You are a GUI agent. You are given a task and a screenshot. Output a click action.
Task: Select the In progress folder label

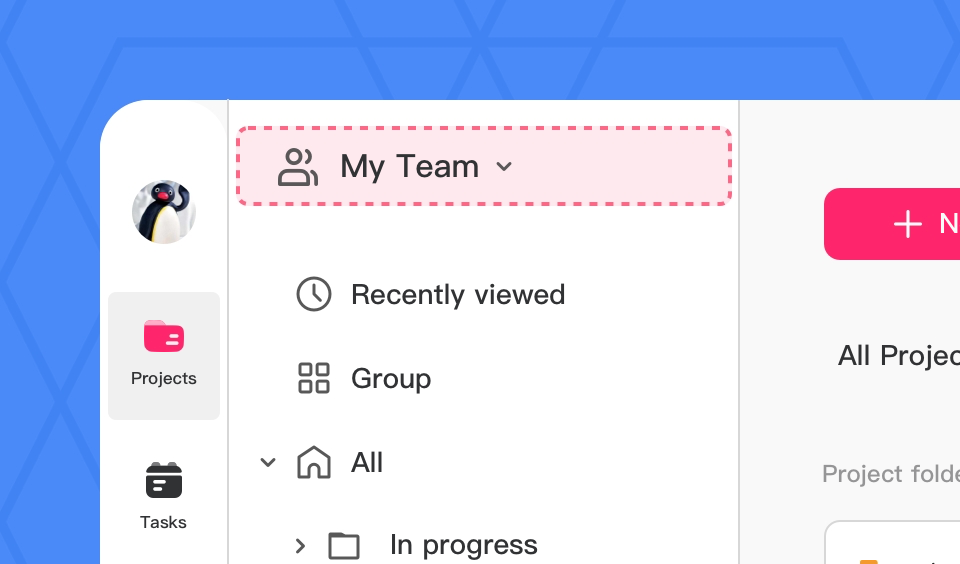[x=464, y=545]
